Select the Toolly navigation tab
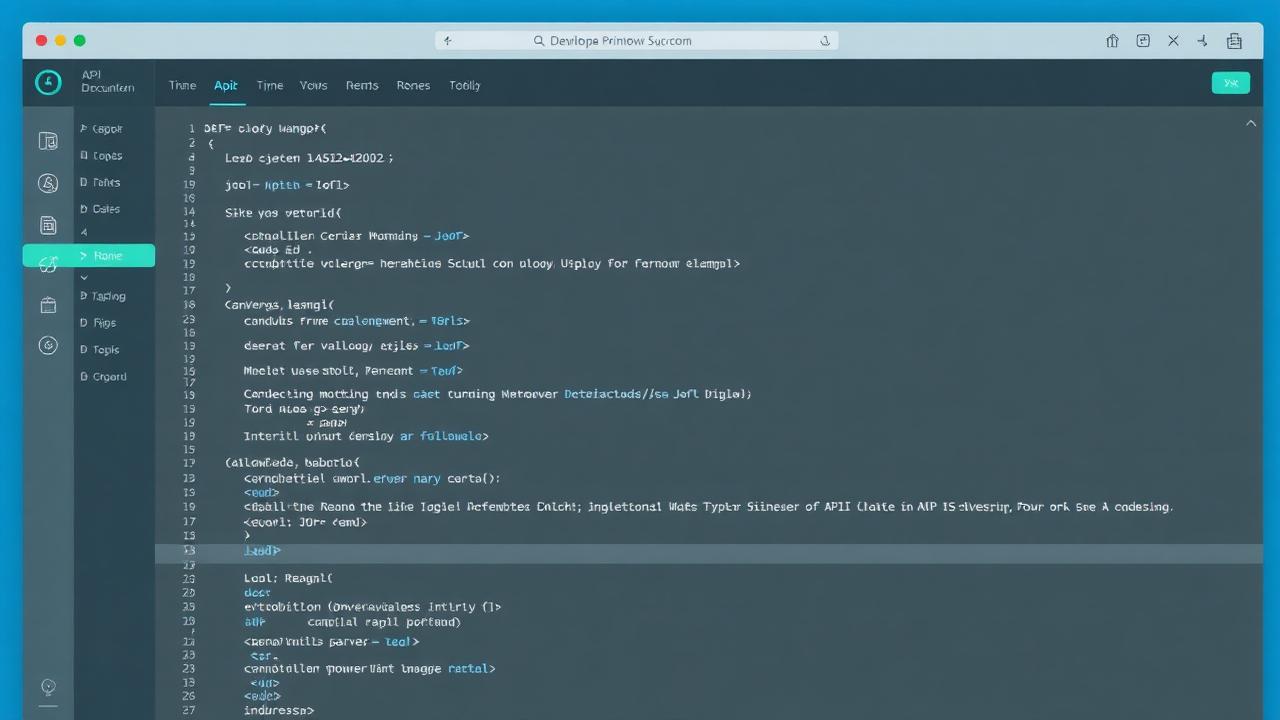Viewport: 1280px width, 720px height. click(x=464, y=85)
